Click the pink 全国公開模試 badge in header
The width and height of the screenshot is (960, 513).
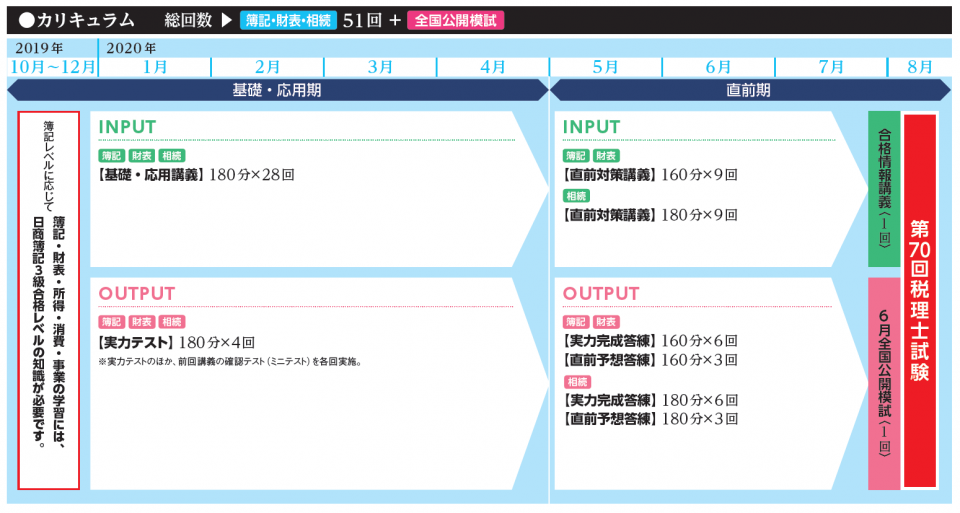(x=455, y=19)
